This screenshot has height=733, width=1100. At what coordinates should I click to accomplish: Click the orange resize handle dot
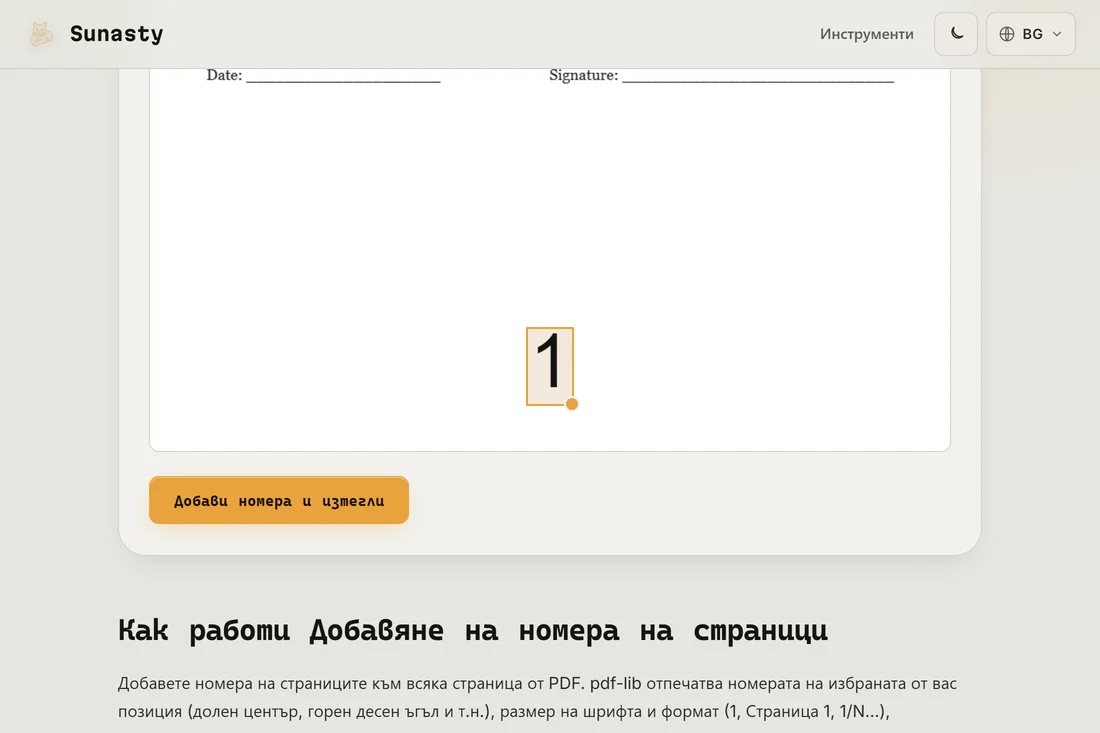572,404
